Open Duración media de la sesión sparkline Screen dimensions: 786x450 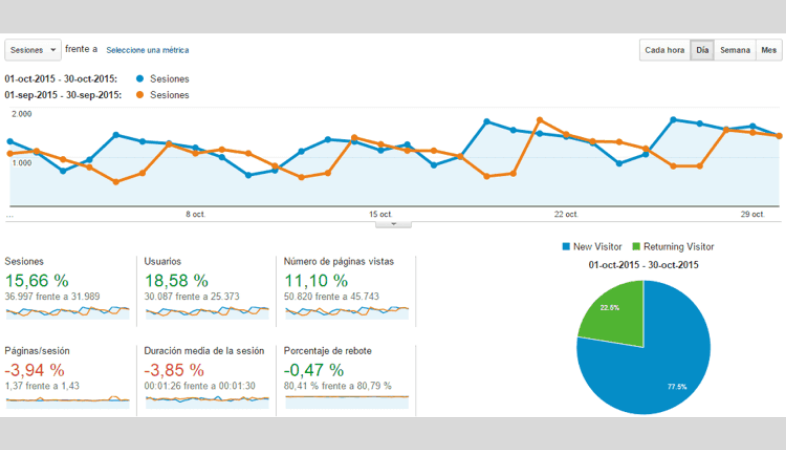tap(207, 401)
